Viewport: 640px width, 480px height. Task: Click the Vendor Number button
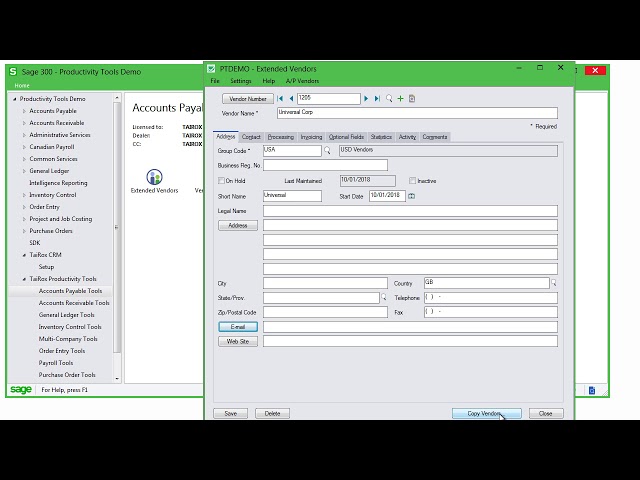248,99
